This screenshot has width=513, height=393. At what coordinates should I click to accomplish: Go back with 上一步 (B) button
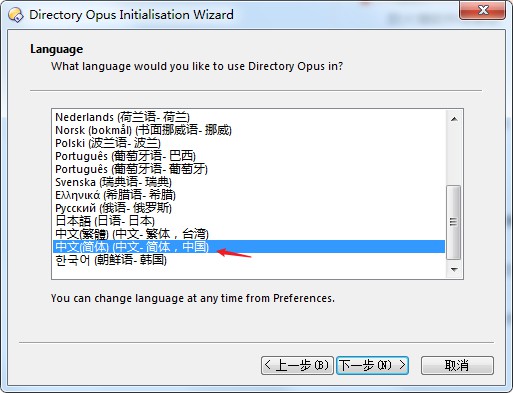point(297,365)
